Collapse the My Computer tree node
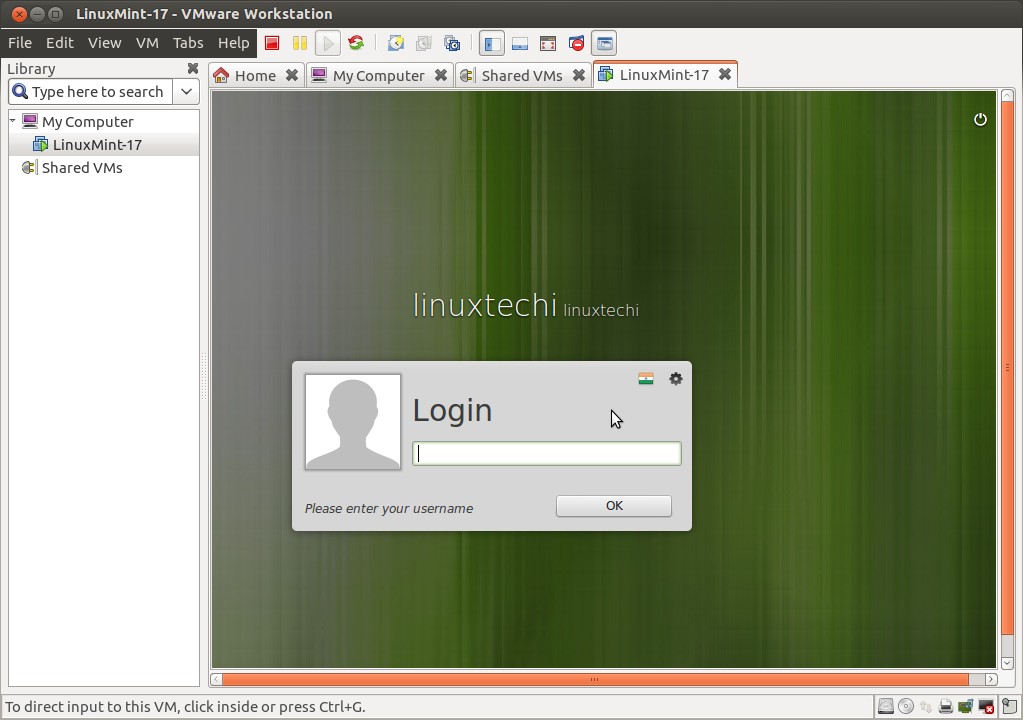This screenshot has width=1023, height=720. 12,121
